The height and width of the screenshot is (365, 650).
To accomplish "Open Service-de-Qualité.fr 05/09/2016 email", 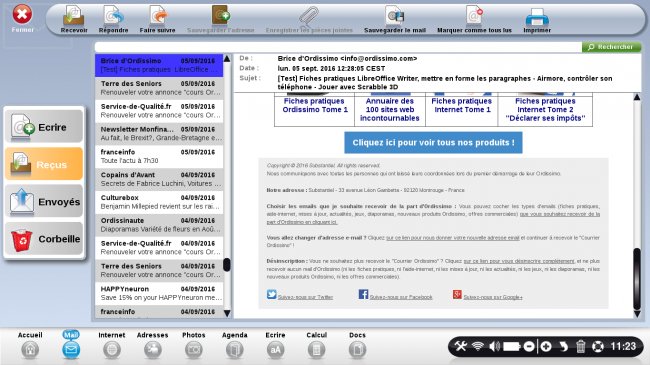I will tap(159, 111).
